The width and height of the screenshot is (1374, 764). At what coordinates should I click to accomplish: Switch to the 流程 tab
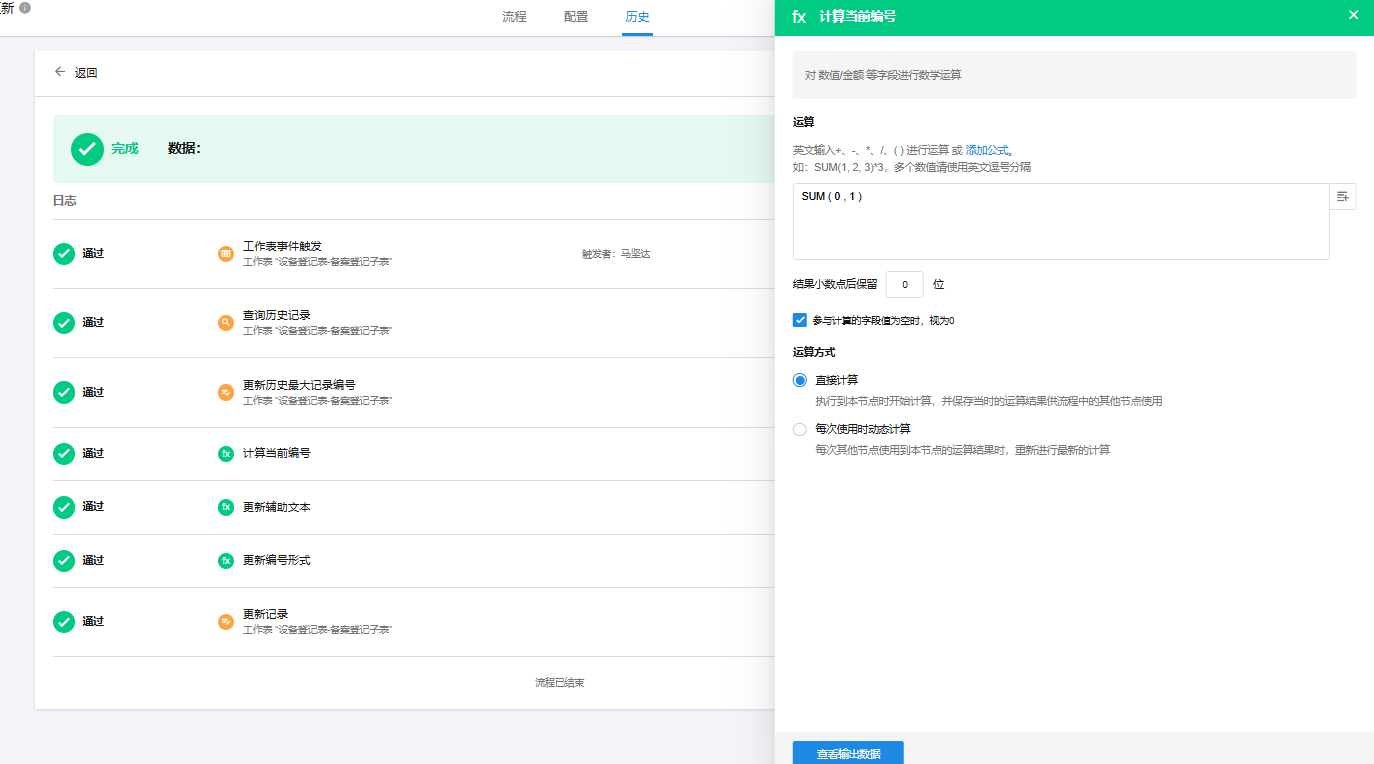pos(514,17)
